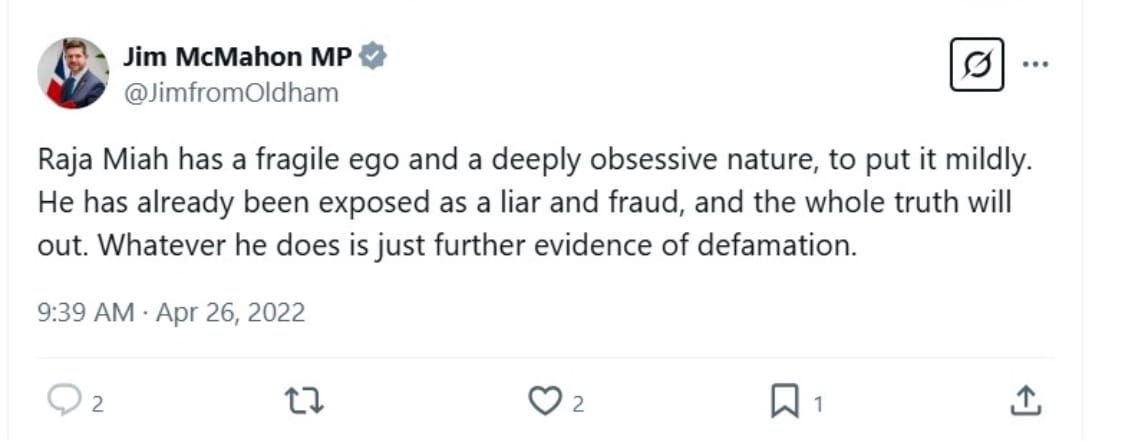Click the blue verified checkmark badge
This screenshot has width=1125, height=441.
point(373,57)
